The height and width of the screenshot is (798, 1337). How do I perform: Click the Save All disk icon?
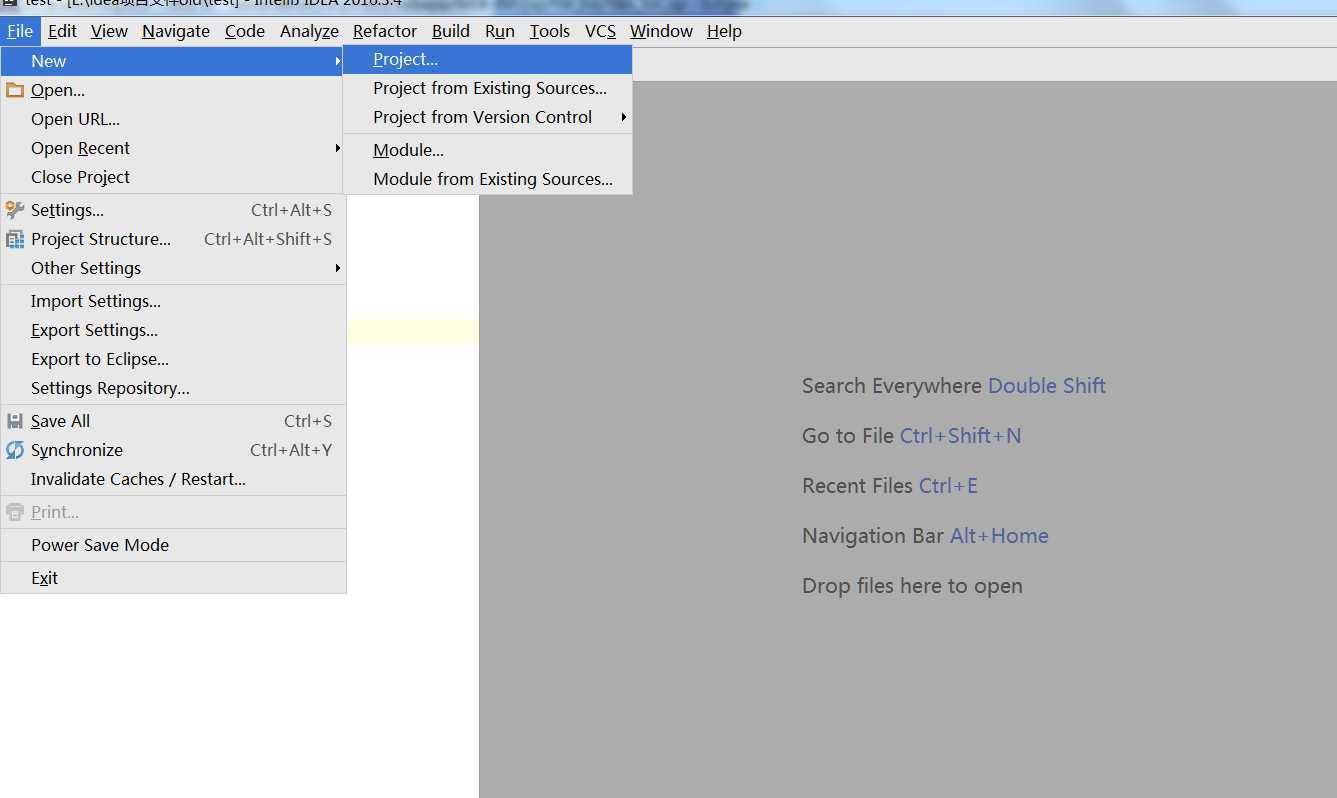pos(14,421)
